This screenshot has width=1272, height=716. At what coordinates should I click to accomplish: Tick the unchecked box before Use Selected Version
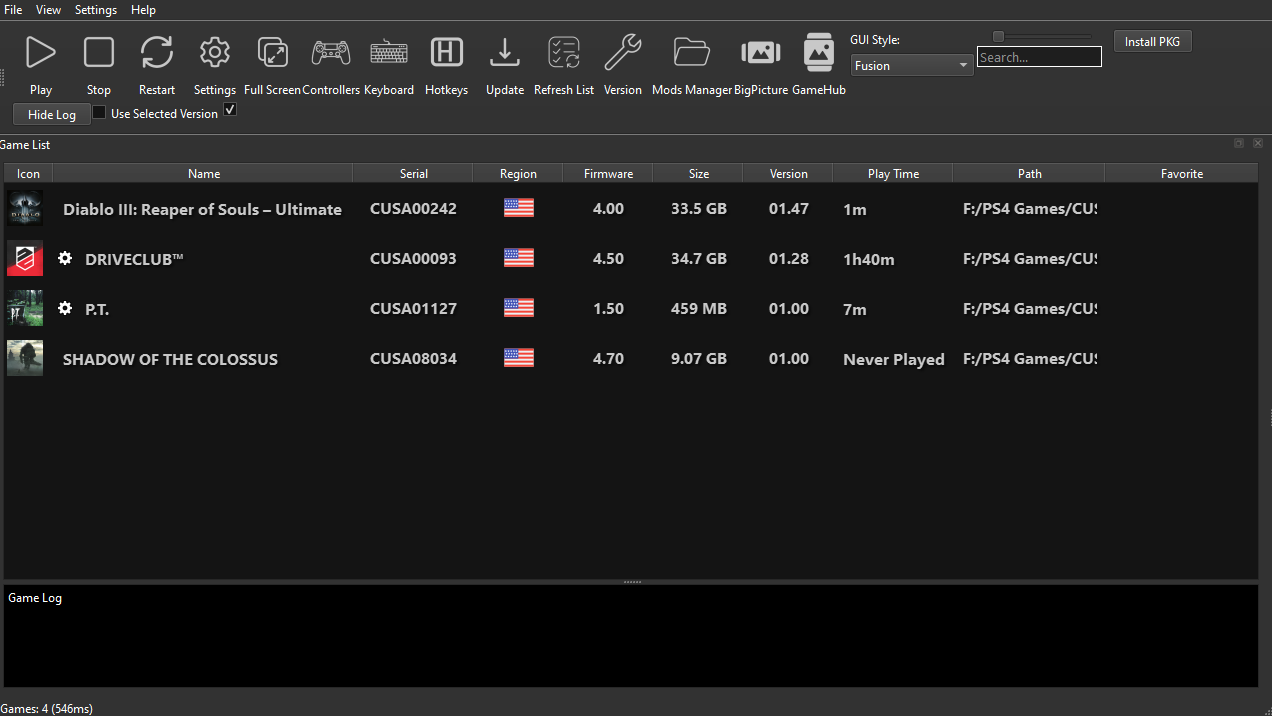tap(99, 113)
